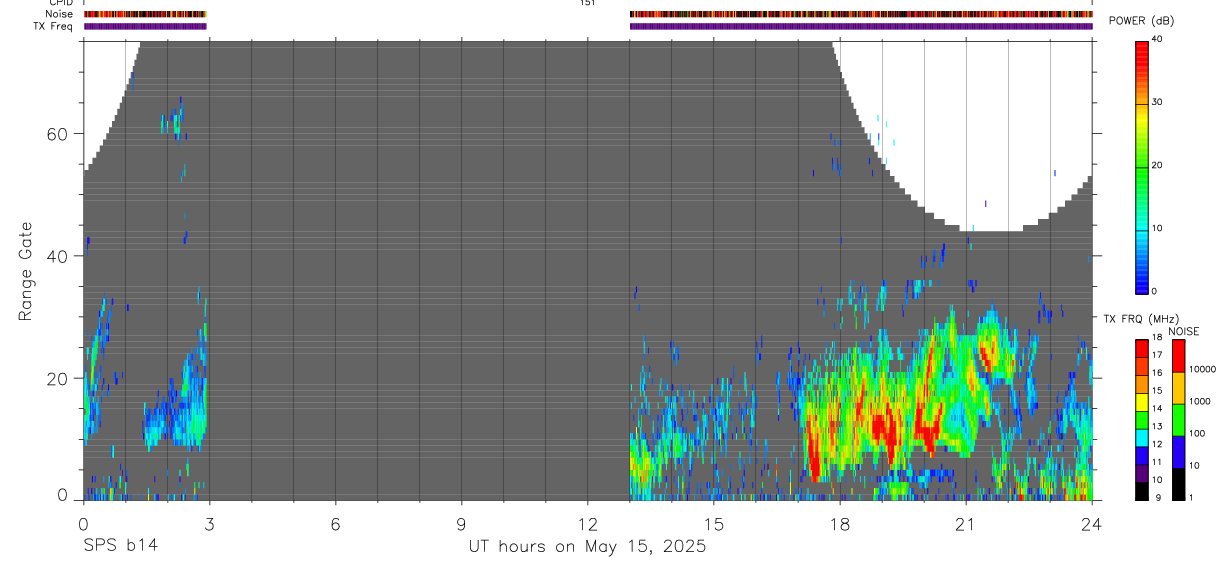Viewport: 1228px width, 567px height.
Task: Click the NOISE color scale bar
Action: [1178, 419]
